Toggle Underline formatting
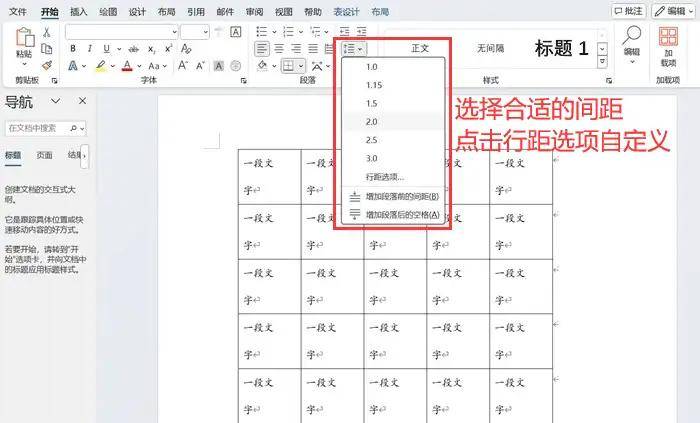This screenshot has height=423, width=700. pos(106,49)
